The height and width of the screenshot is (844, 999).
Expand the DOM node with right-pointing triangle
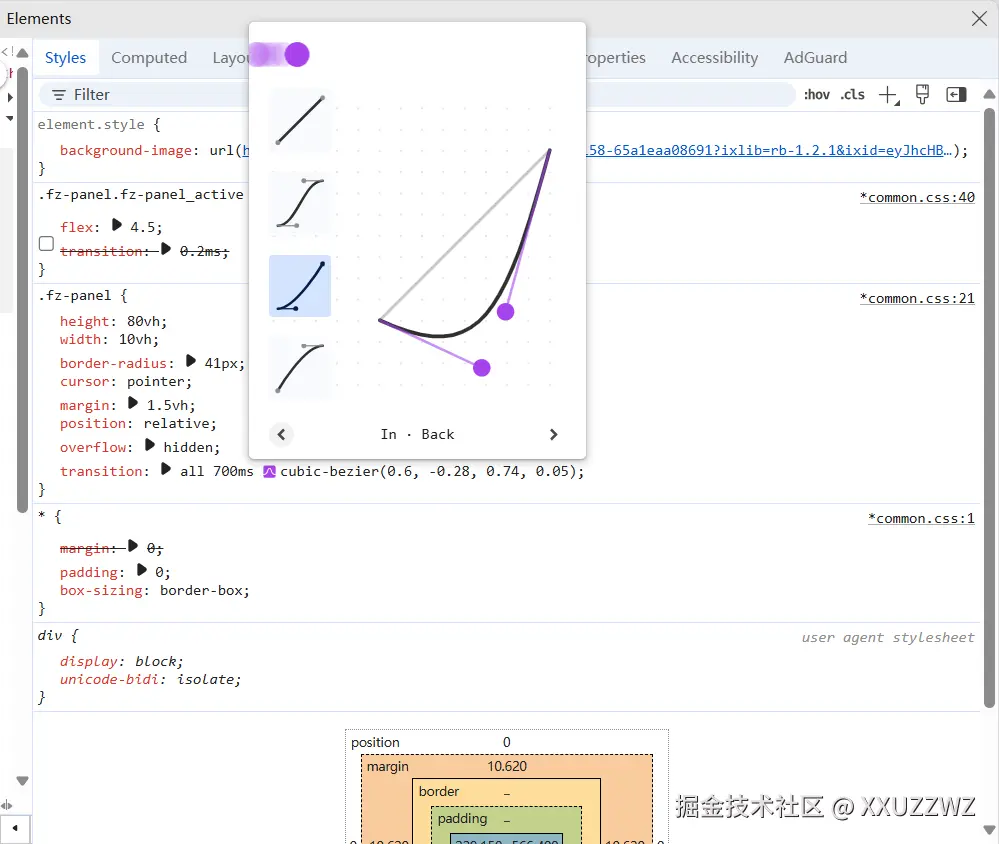coord(10,97)
